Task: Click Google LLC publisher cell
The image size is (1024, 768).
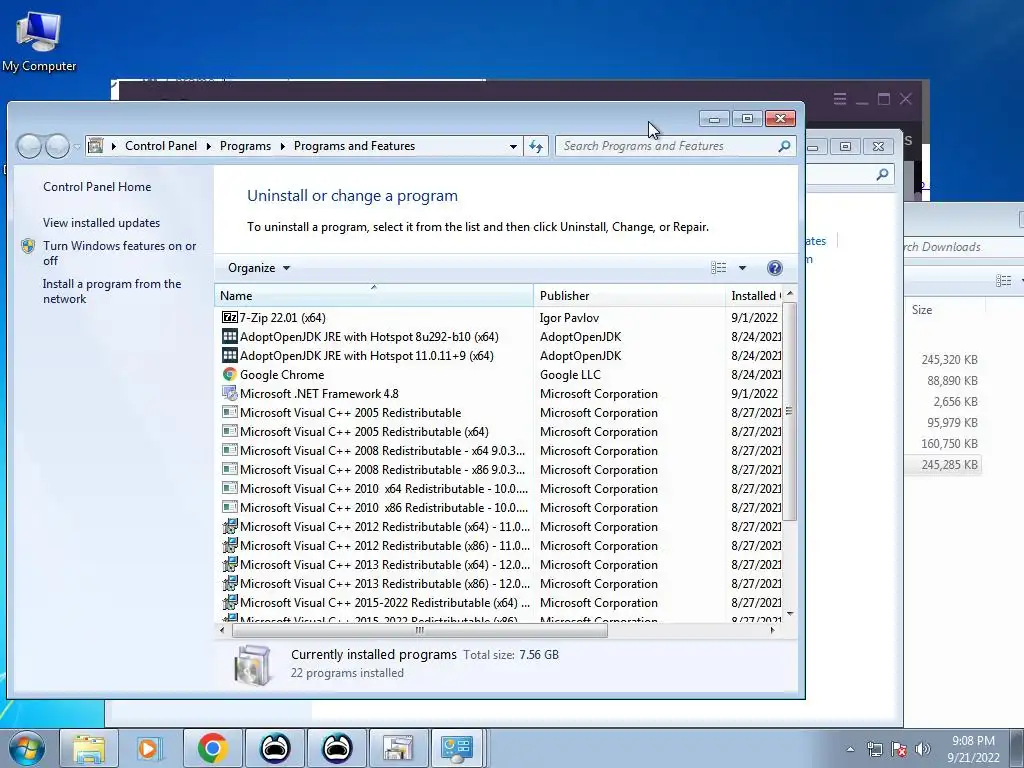Action: point(569,374)
